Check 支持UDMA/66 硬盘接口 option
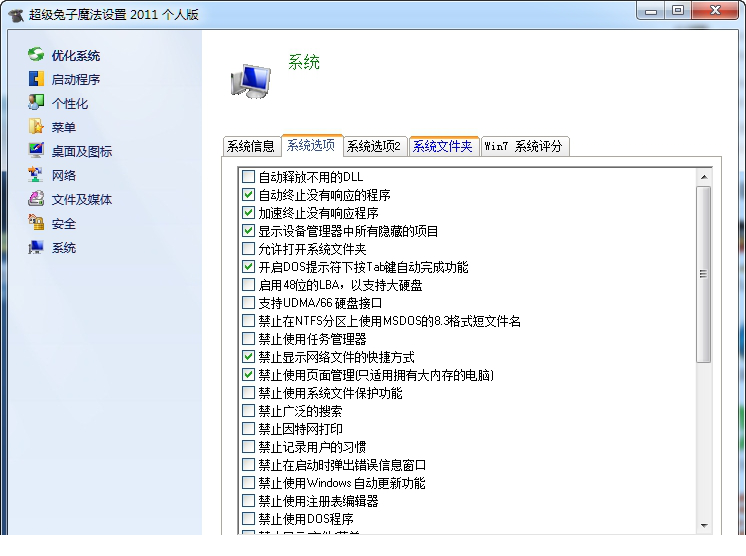The height and width of the screenshot is (556, 746). pyautogui.click(x=248, y=302)
